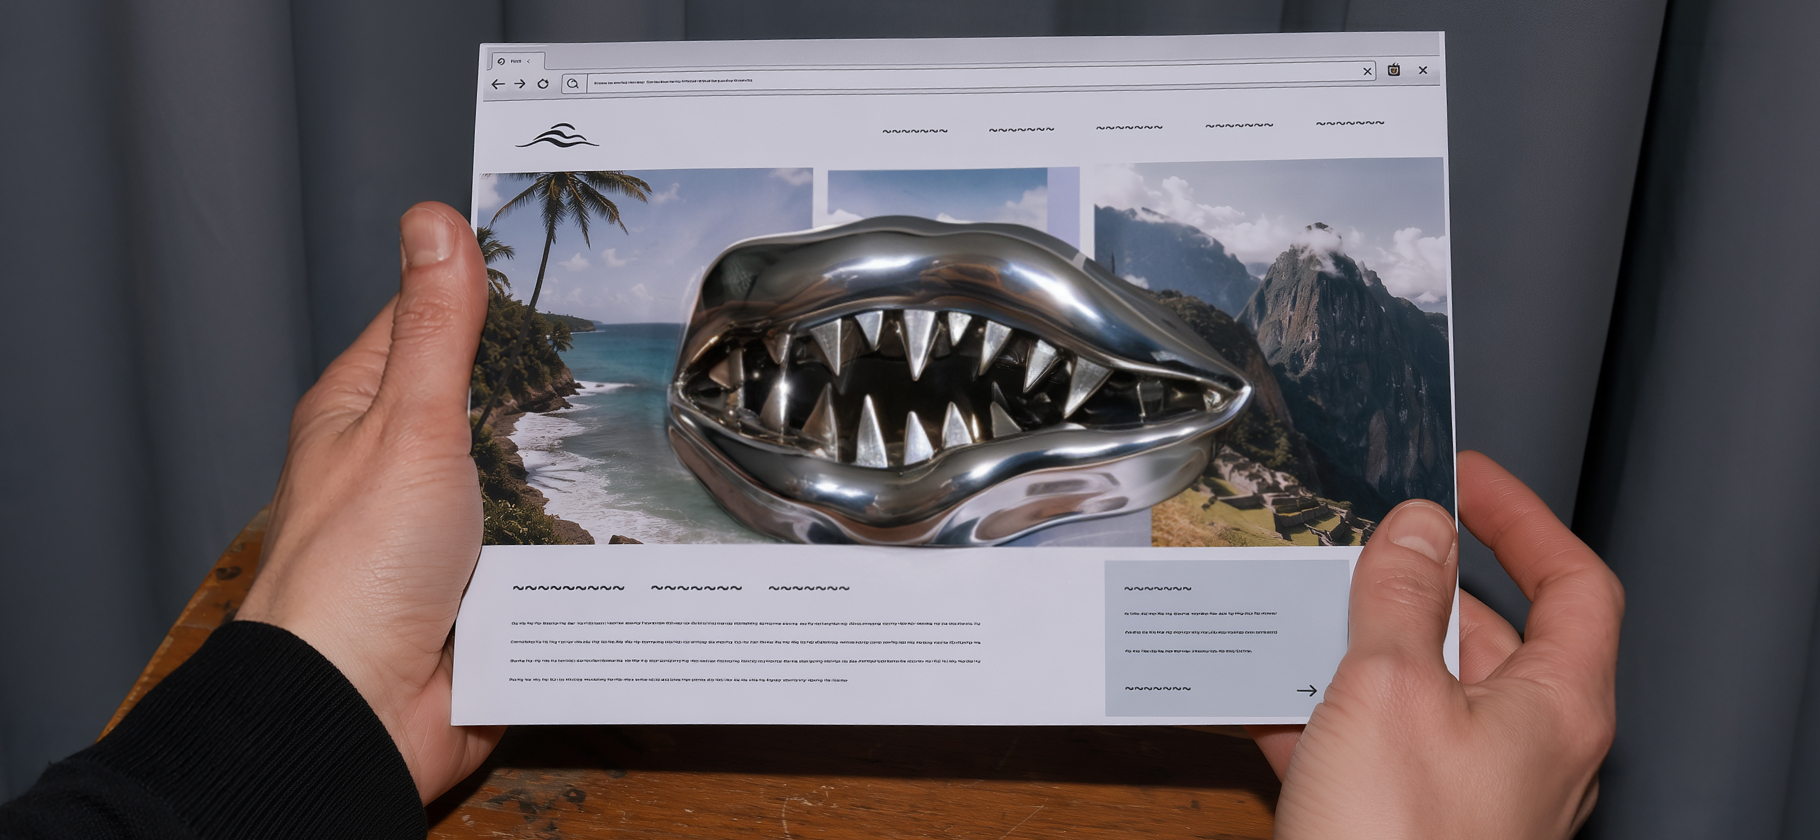
Task: Open the third navigation menu item
Action: click(x=1129, y=128)
